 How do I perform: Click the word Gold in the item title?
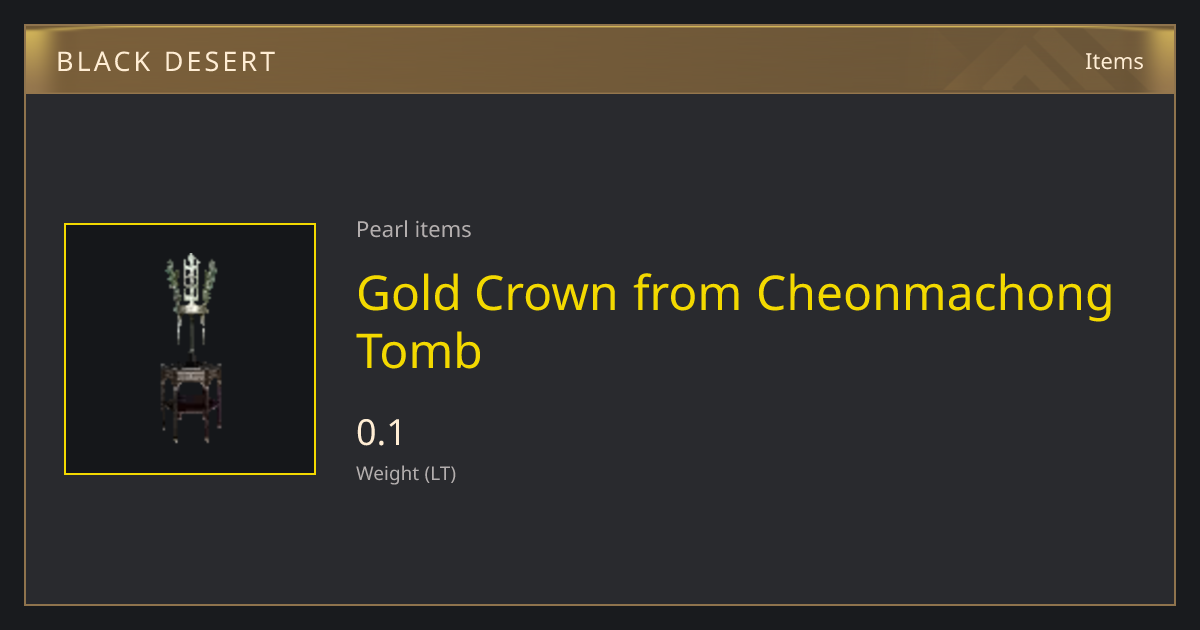coord(408,292)
